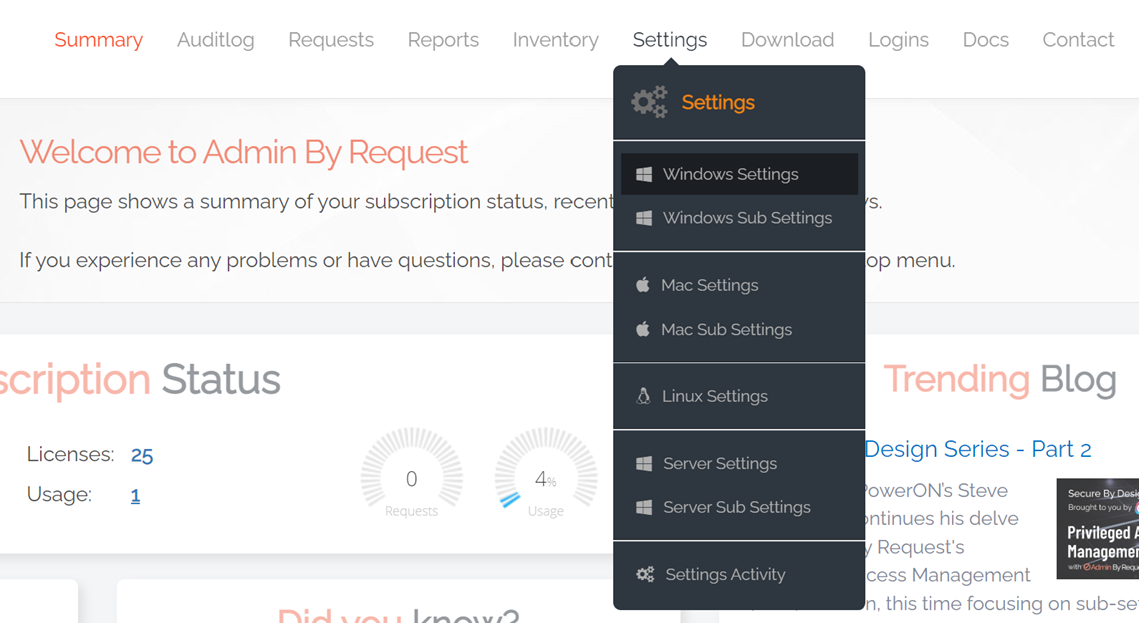Click the Windows logo icon beside Windows Settings
The width and height of the screenshot is (1139, 623).
pyautogui.click(x=644, y=174)
